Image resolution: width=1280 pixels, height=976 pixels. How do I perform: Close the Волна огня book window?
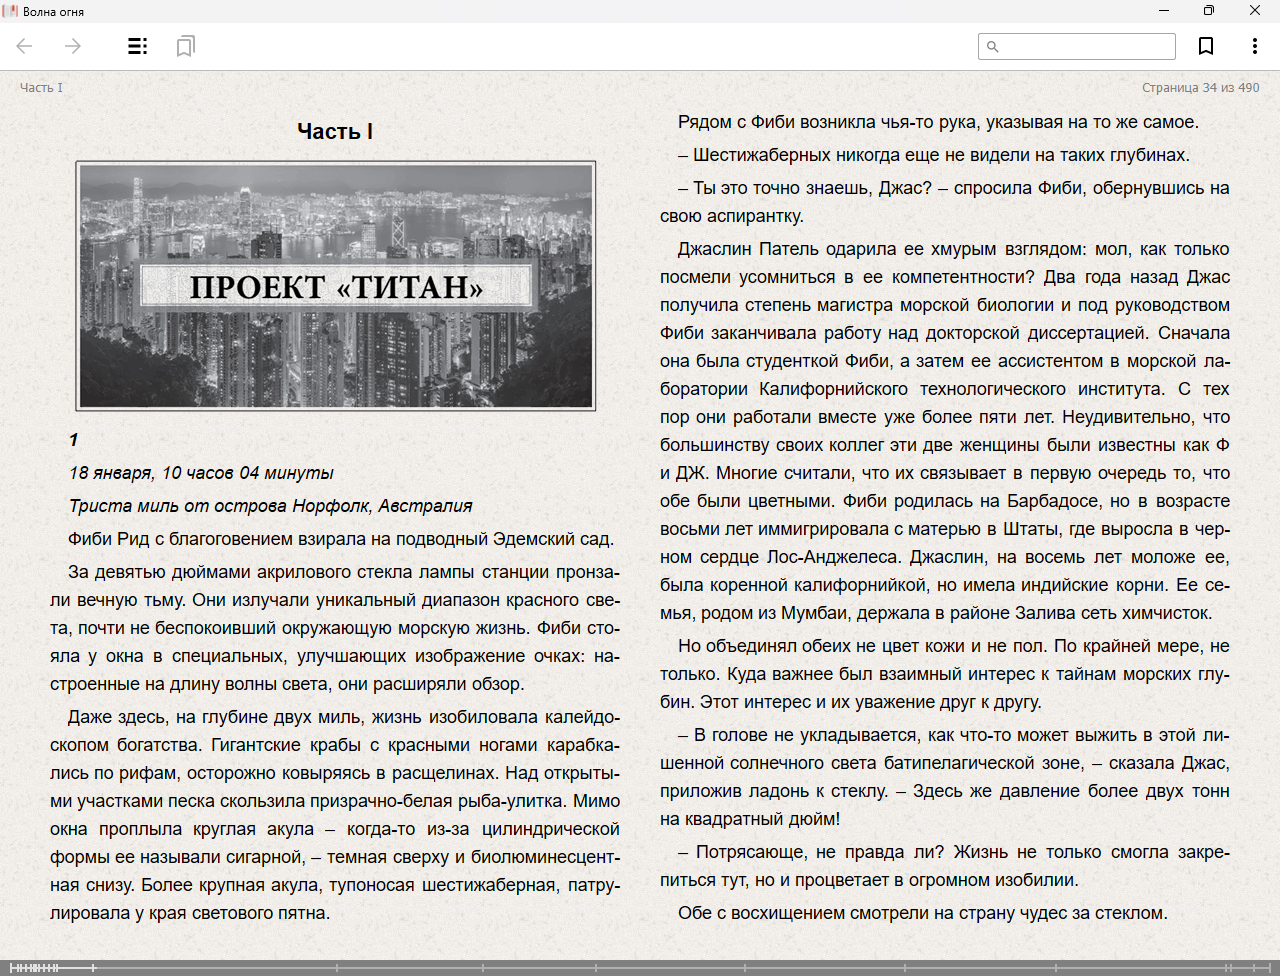(x=1255, y=11)
